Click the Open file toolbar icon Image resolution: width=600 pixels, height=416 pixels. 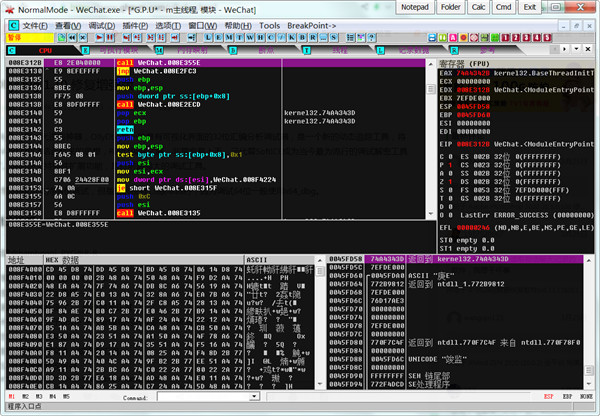click(62, 38)
